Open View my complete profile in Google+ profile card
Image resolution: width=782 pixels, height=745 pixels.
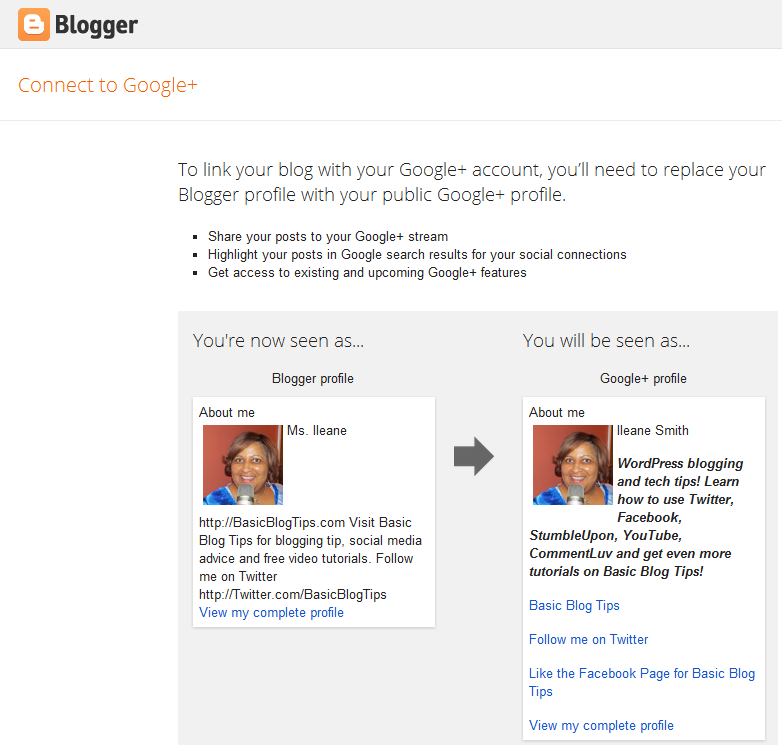coord(601,725)
